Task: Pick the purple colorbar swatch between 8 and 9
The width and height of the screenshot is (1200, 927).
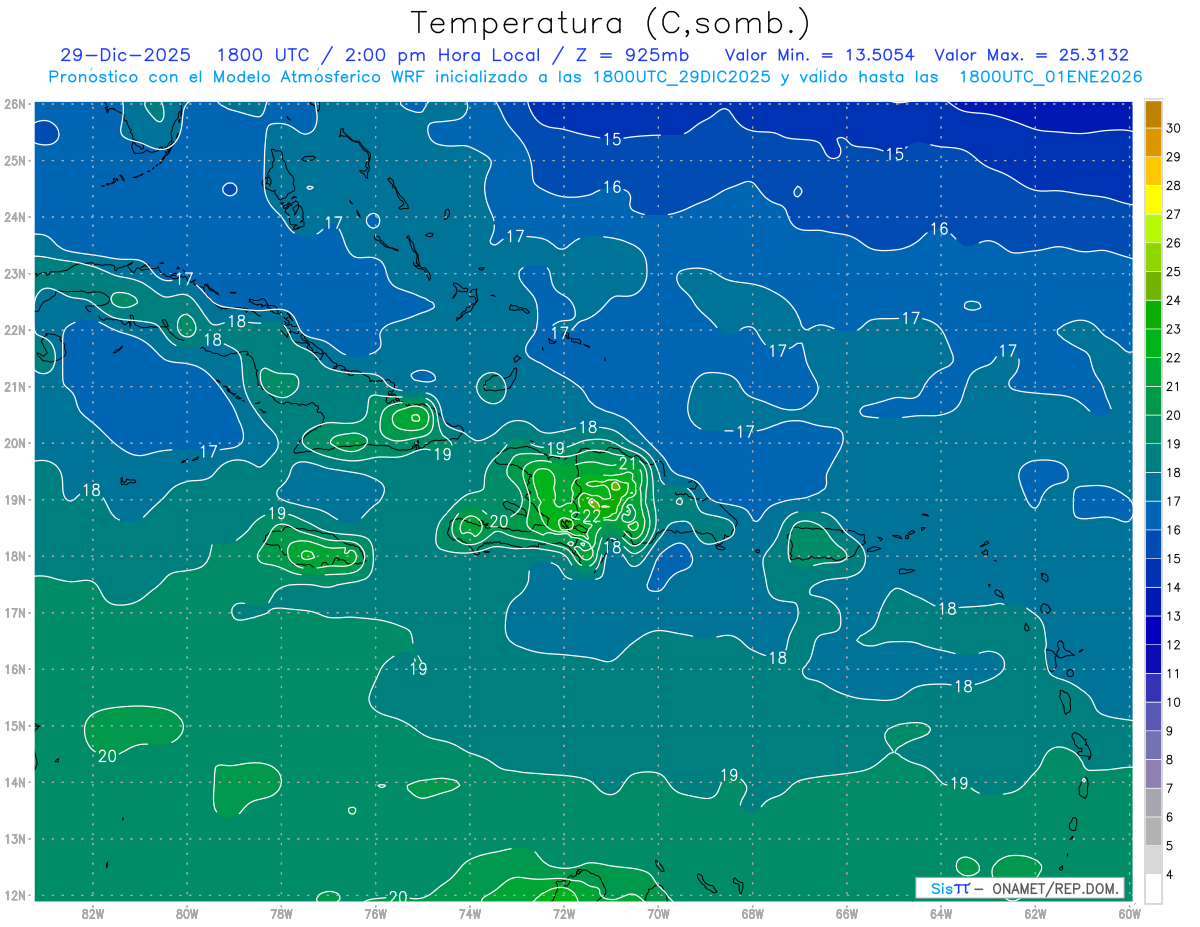Action: coord(1153,745)
